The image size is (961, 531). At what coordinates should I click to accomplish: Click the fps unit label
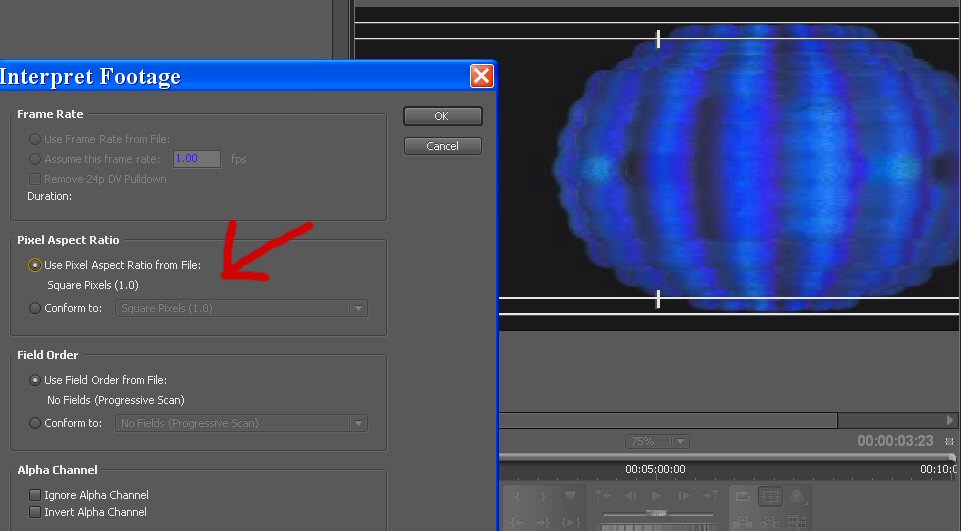click(238, 159)
